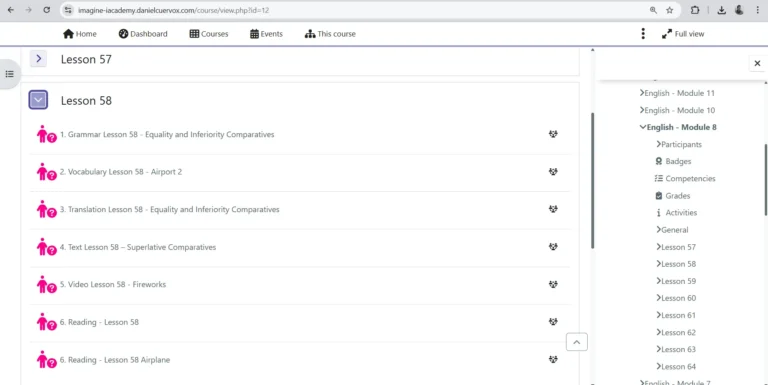Reload the page with refresh icon
Screen dimensions: 768x385
pos(47,10)
